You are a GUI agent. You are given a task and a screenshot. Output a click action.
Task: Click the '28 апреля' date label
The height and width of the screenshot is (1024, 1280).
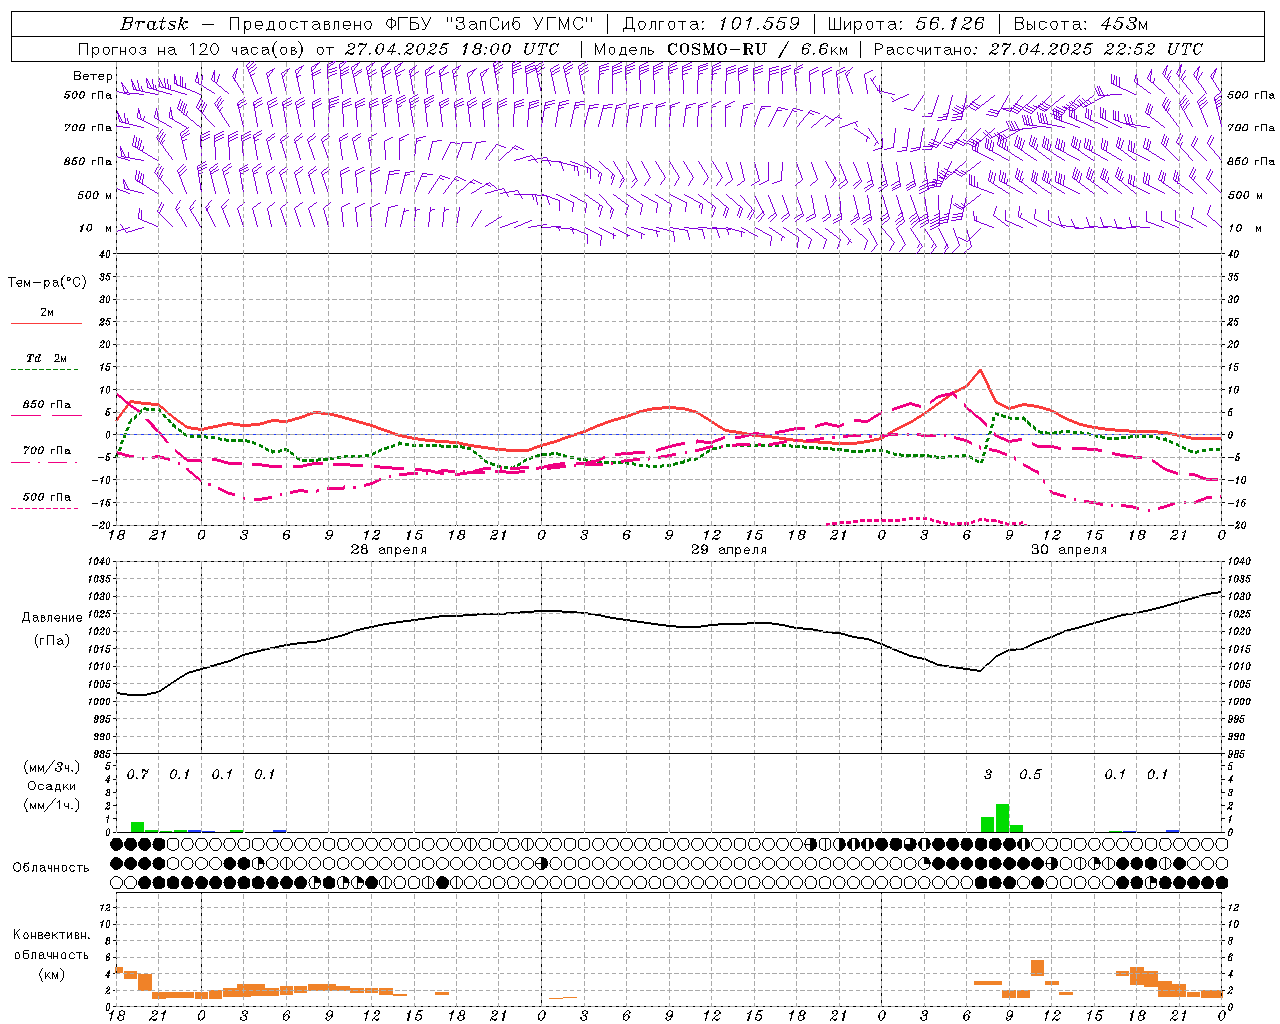(x=388, y=550)
